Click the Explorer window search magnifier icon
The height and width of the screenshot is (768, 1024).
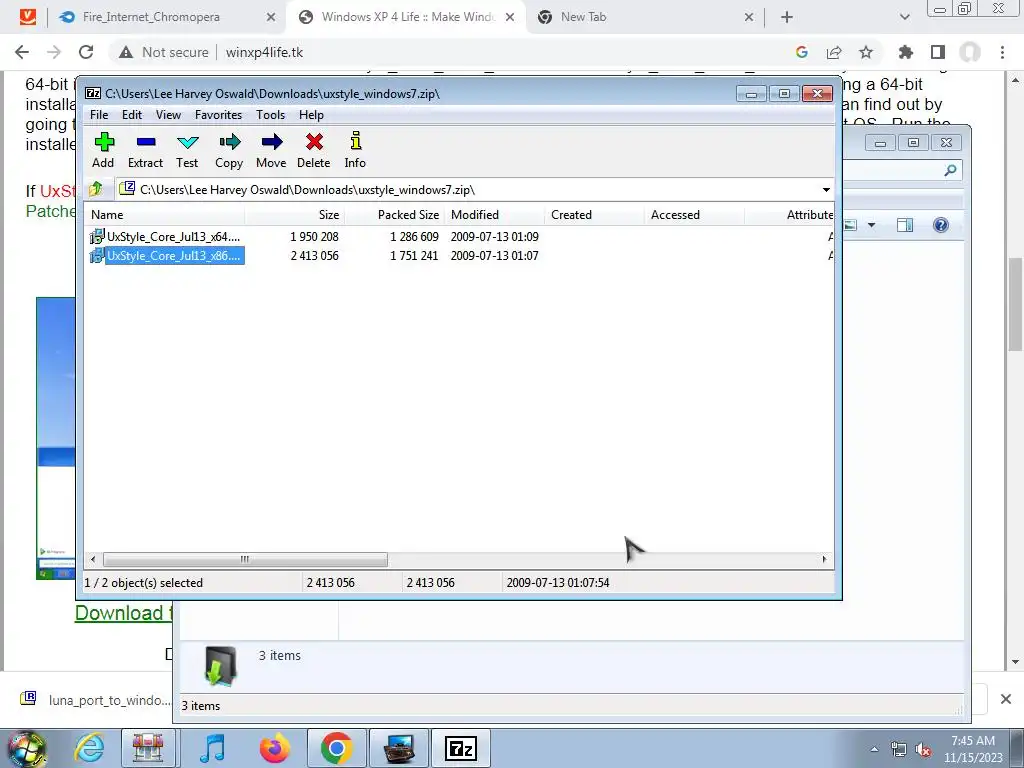point(950,170)
